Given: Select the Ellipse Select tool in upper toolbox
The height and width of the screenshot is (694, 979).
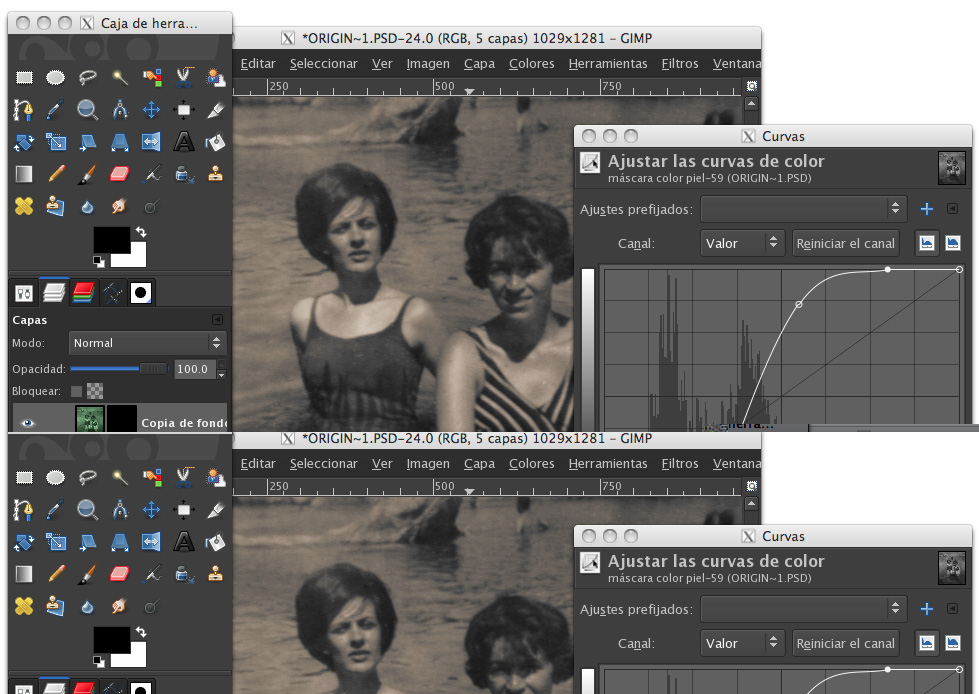Looking at the screenshot, I should point(56,77).
